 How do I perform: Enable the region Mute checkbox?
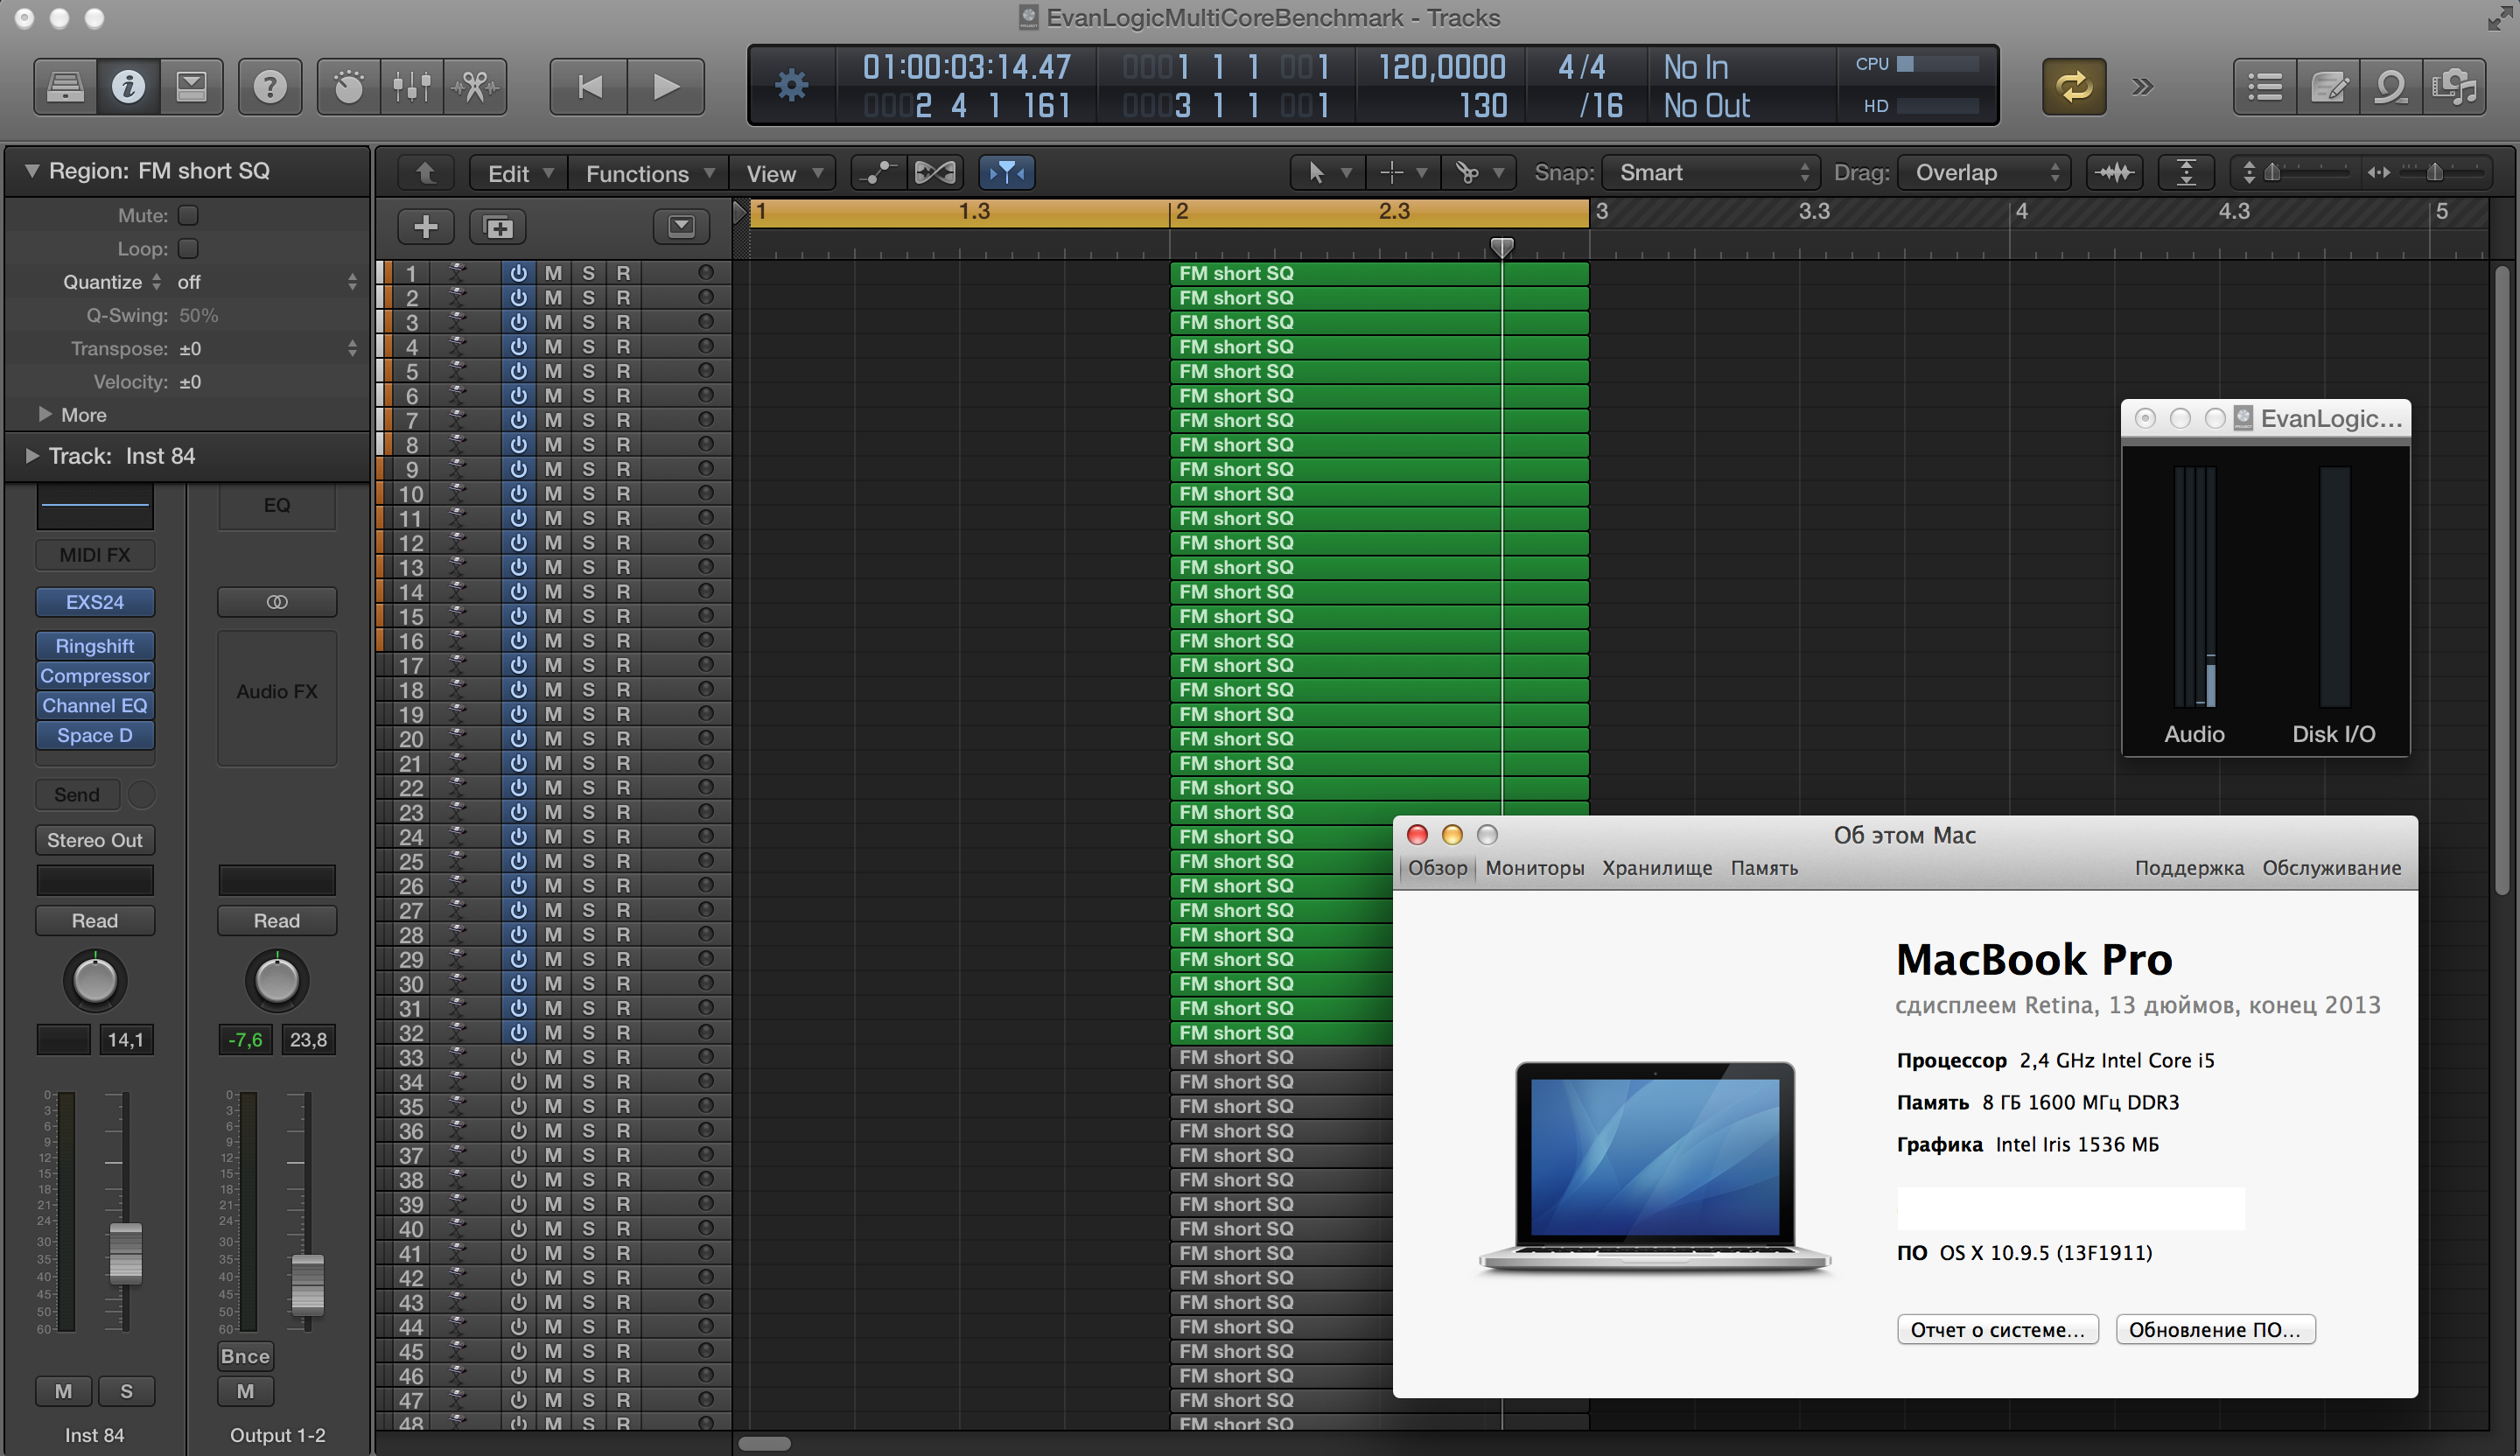click(188, 215)
